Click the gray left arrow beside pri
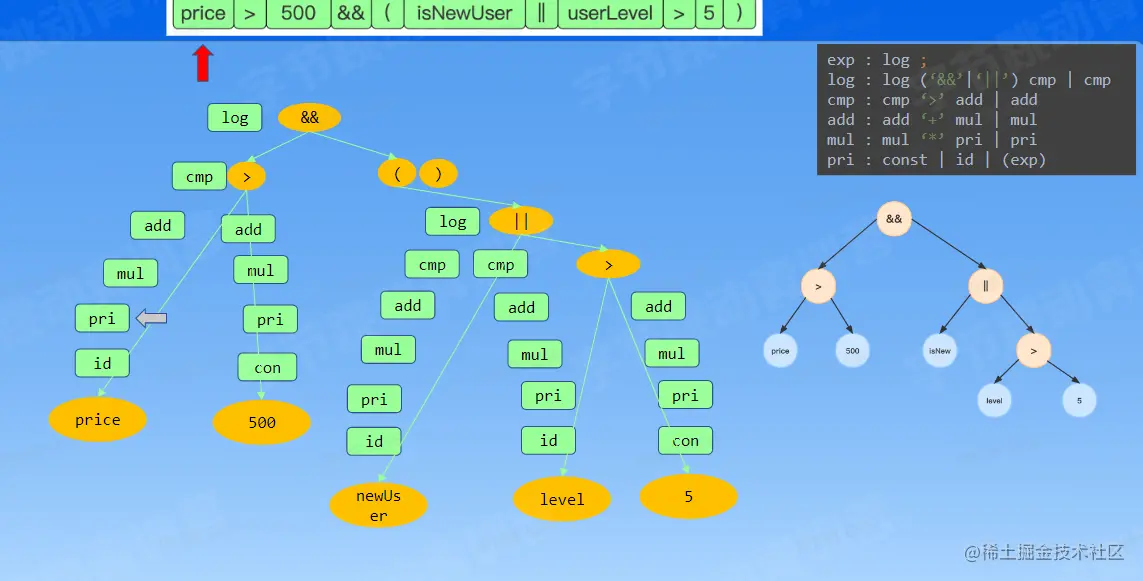Viewport: 1143px width, 581px height. [x=152, y=318]
